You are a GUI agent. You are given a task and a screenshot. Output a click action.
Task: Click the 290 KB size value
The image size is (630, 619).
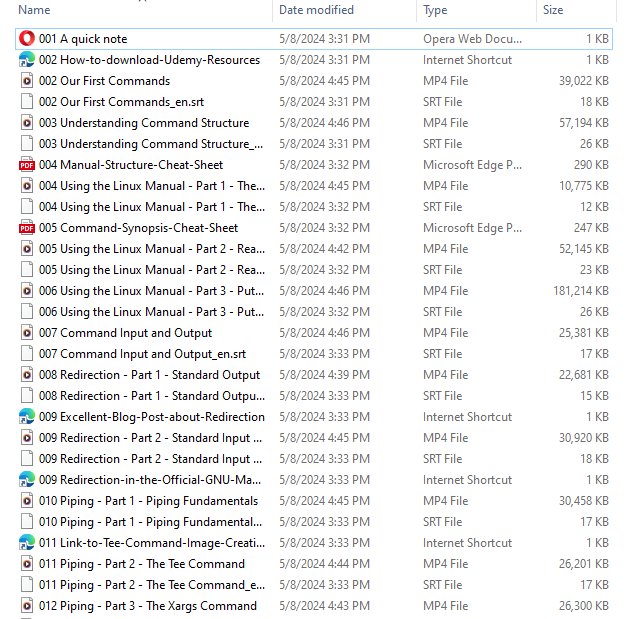click(591, 165)
